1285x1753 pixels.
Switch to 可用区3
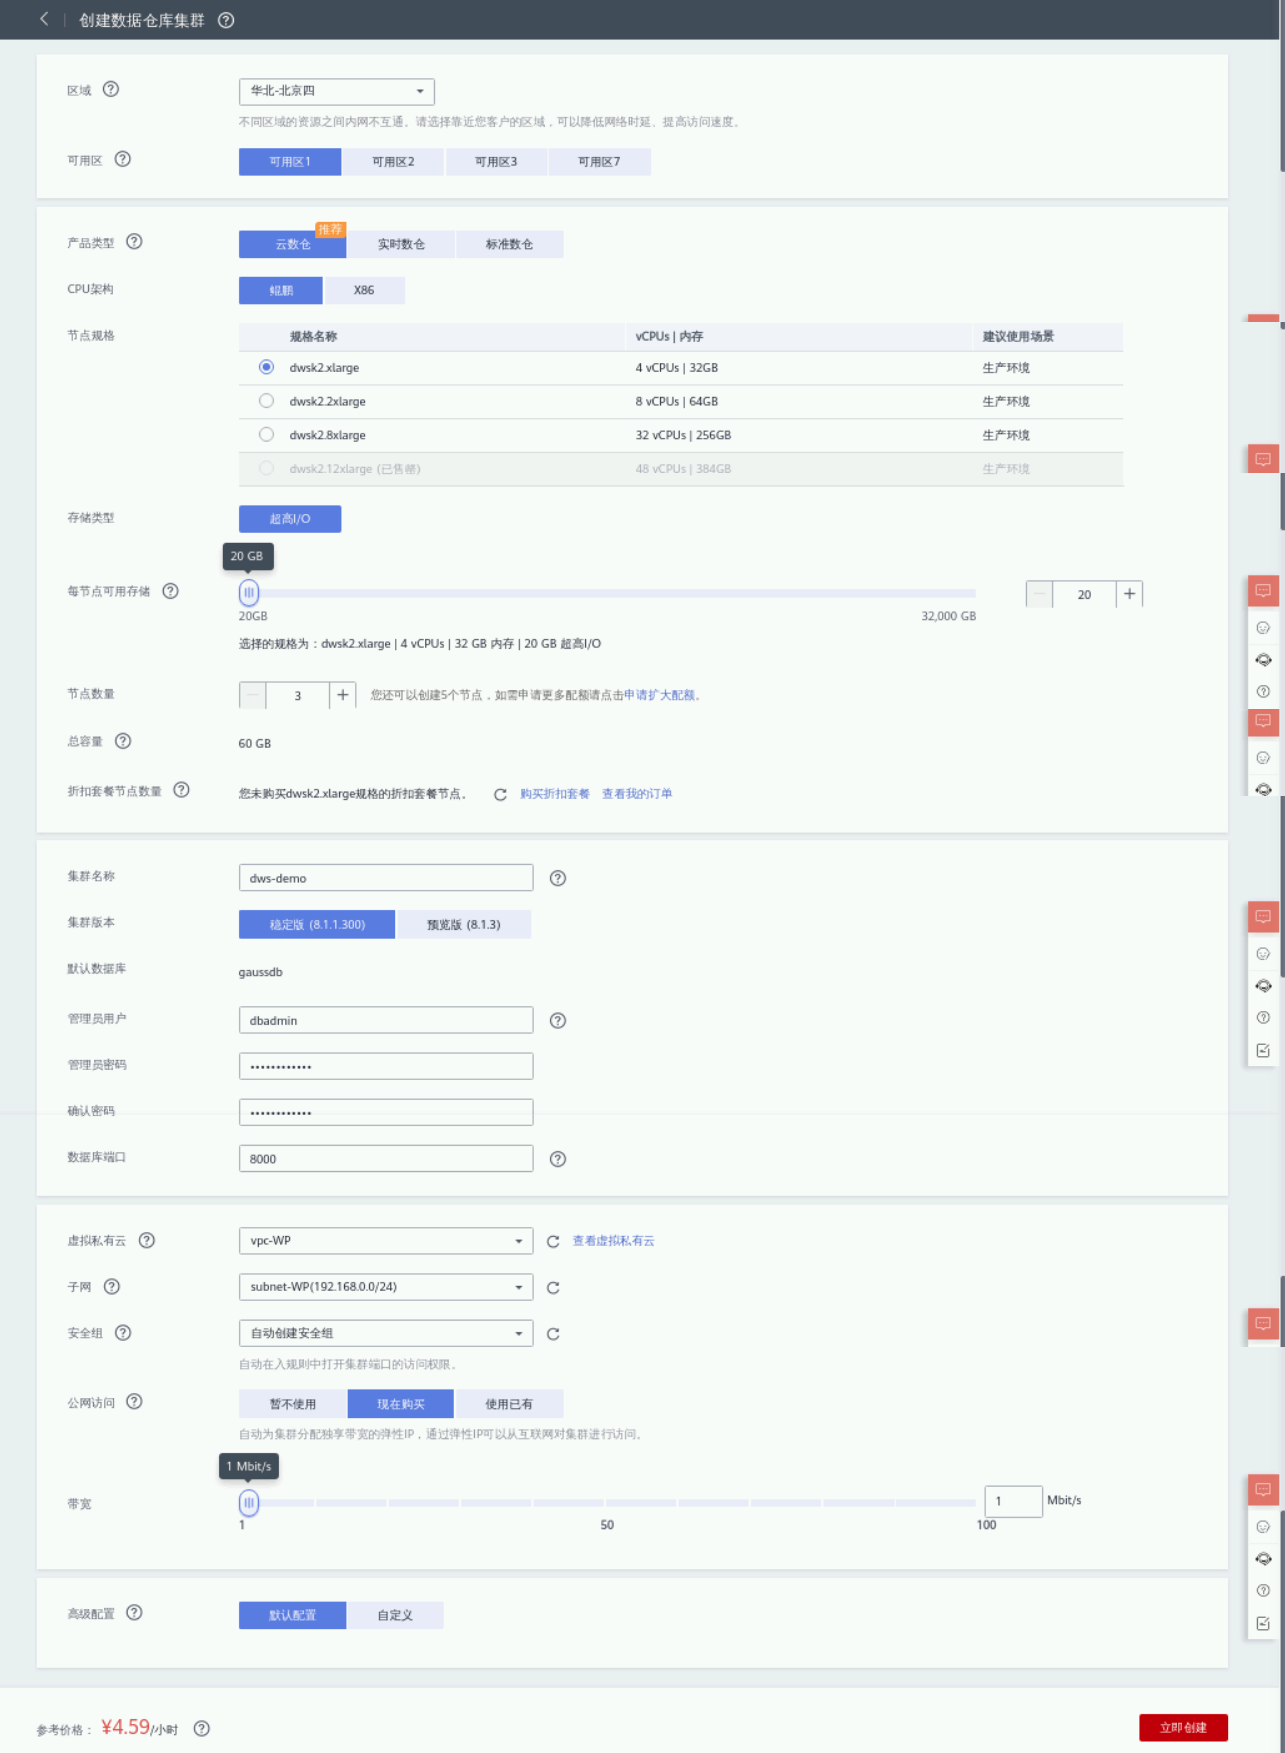[x=496, y=162]
